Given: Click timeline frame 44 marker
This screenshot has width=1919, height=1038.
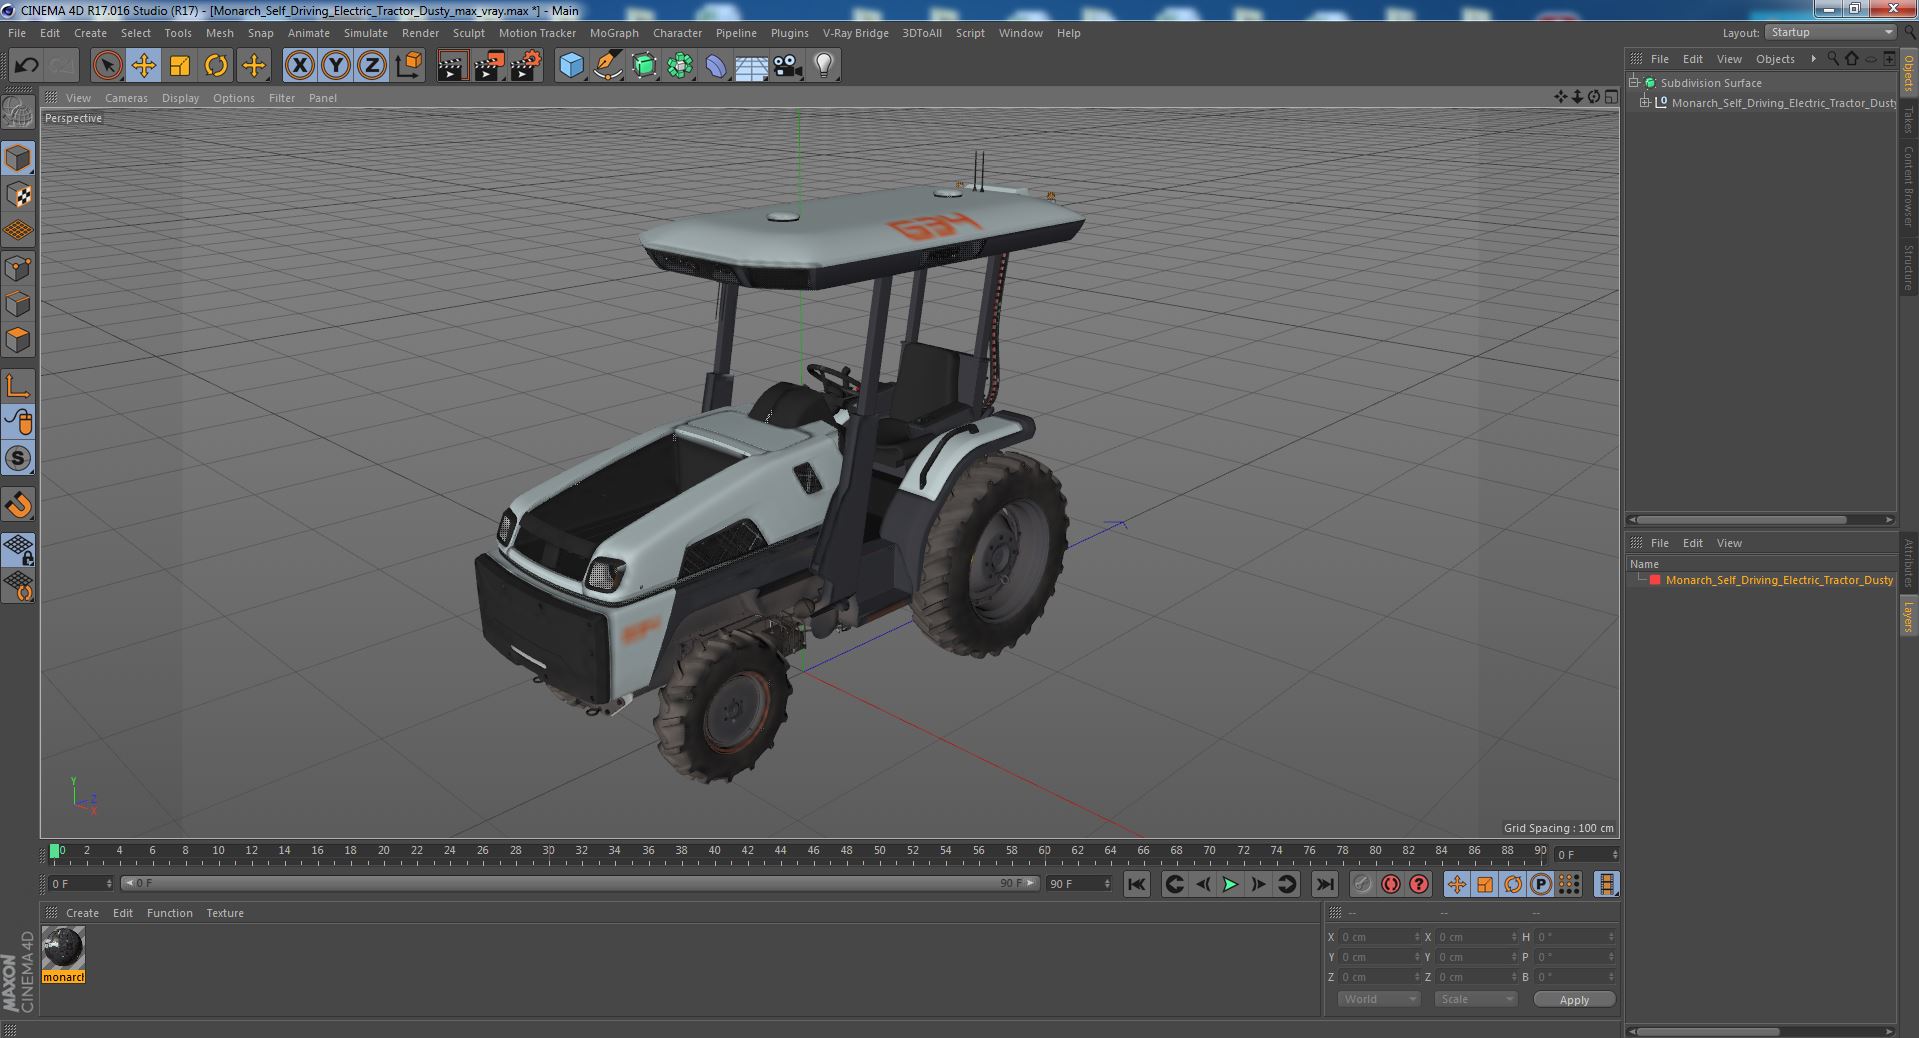Looking at the screenshot, I should coord(780,852).
